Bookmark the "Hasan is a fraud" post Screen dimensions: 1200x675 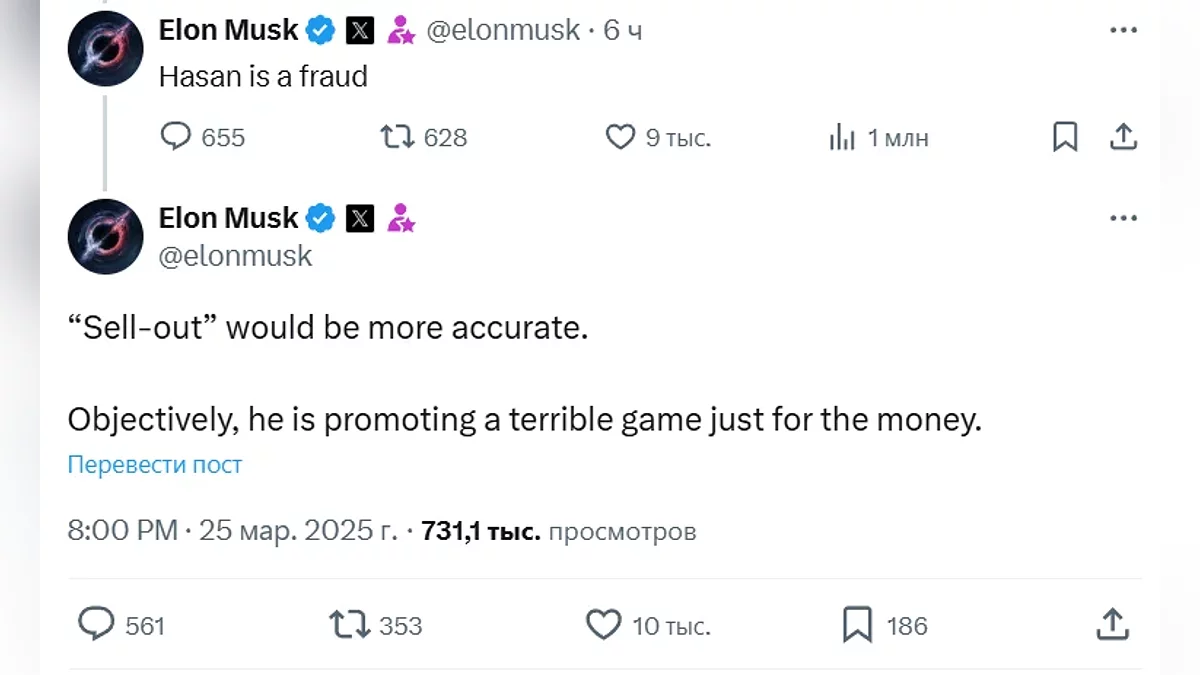tap(1065, 137)
